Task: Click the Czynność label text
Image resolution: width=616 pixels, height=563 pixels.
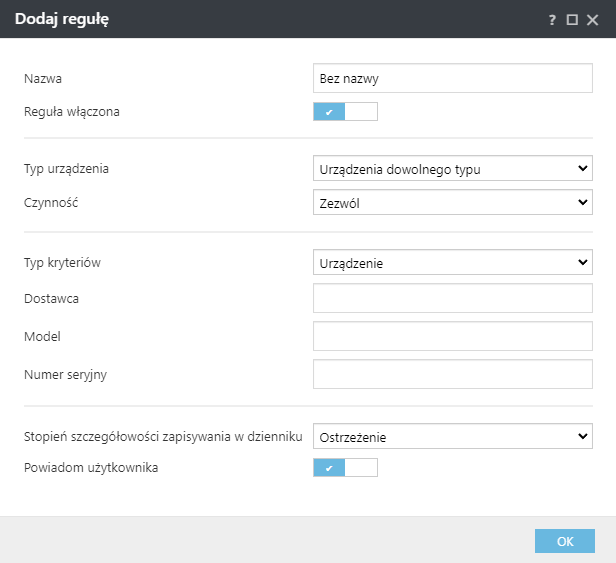Action: 51,203
